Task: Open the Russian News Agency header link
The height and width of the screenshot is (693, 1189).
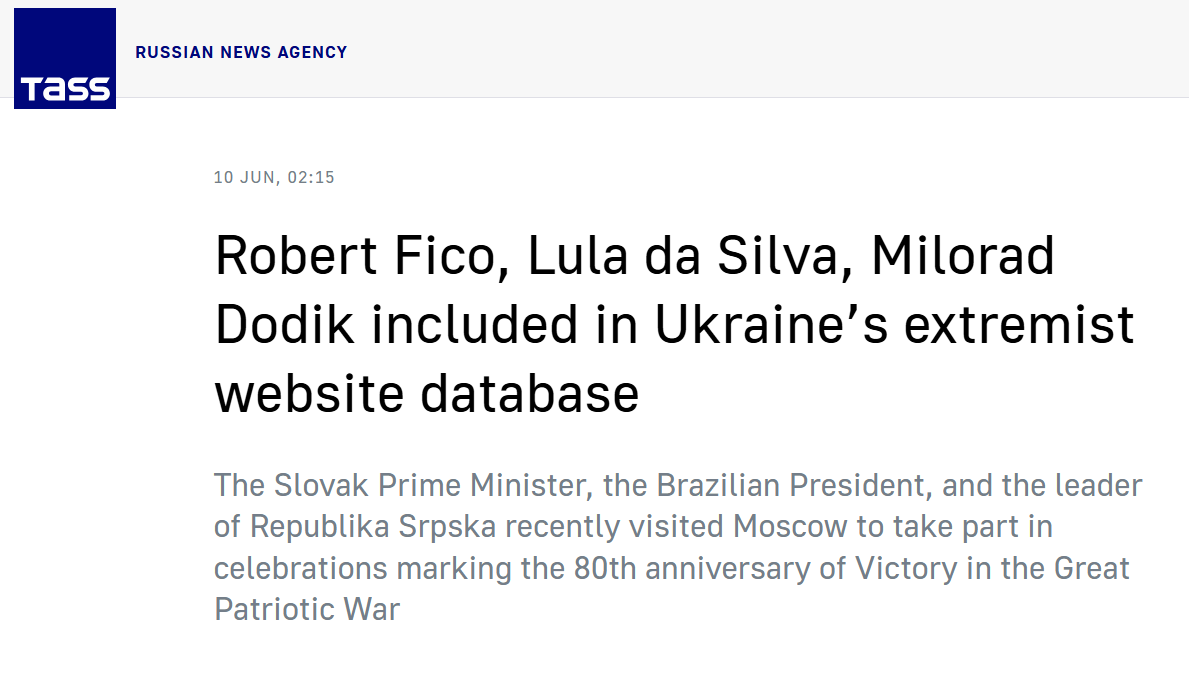Action: pos(241,52)
